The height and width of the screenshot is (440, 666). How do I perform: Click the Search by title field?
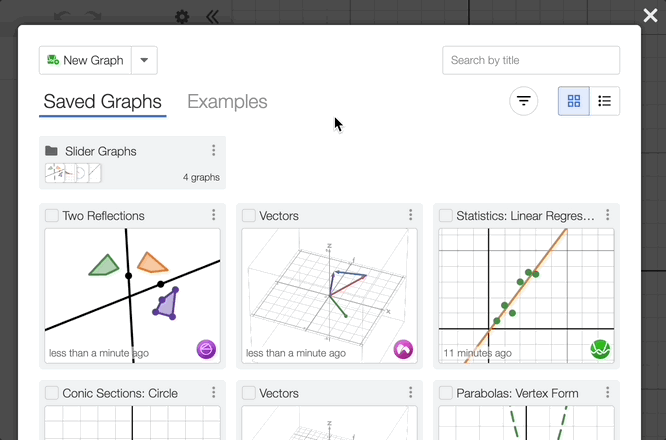531,60
